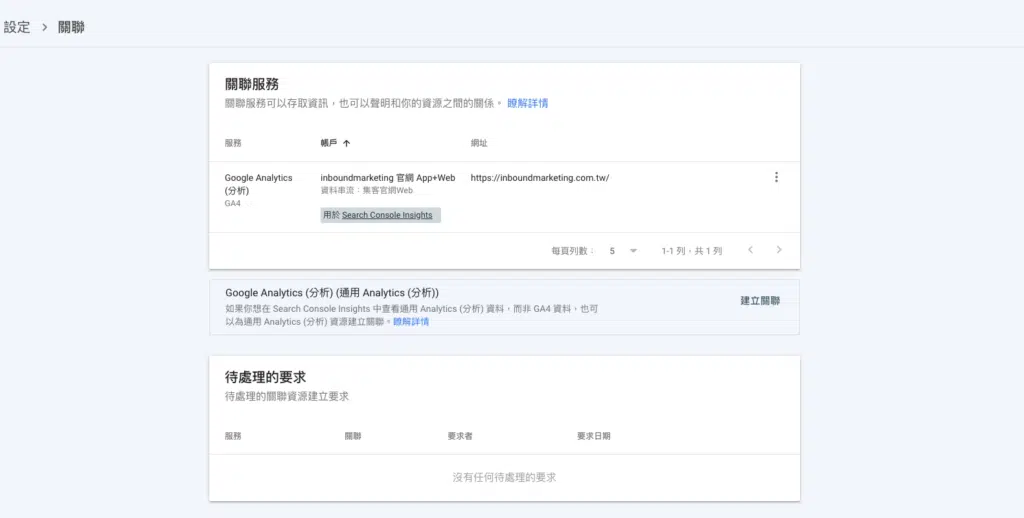Click the 待處理的要求 heading
This screenshot has width=1024, height=518.
point(265,377)
